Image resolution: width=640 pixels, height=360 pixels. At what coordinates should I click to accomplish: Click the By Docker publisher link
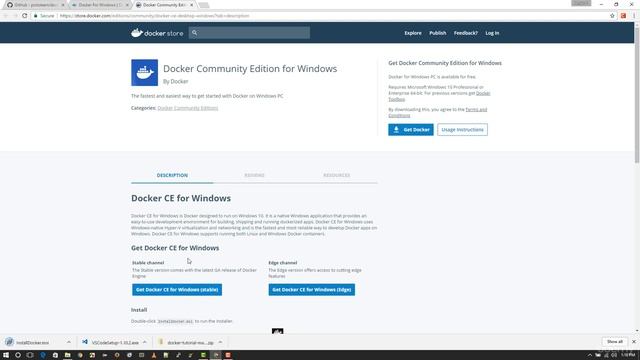(x=176, y=81)
